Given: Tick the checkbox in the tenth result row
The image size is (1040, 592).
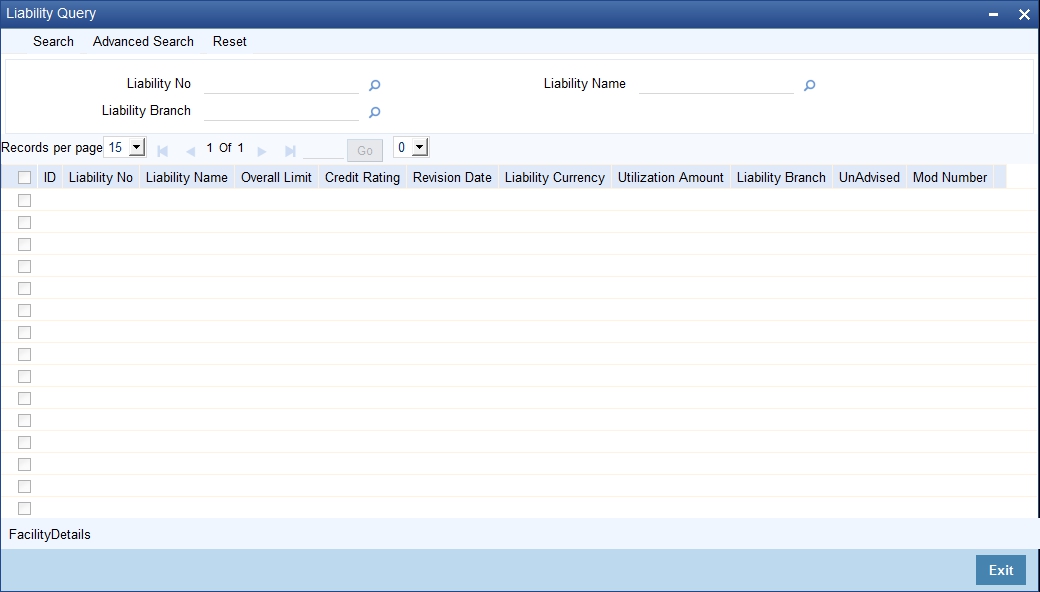Looking at the screenshot, I should click(x=25, y=398).
